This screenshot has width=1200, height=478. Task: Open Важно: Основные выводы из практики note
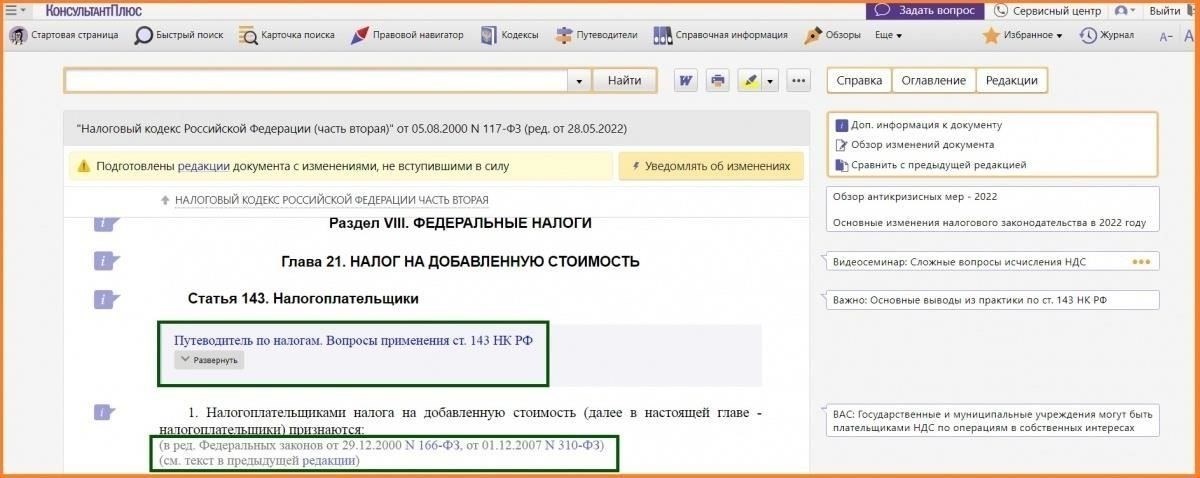pos(970,299)
